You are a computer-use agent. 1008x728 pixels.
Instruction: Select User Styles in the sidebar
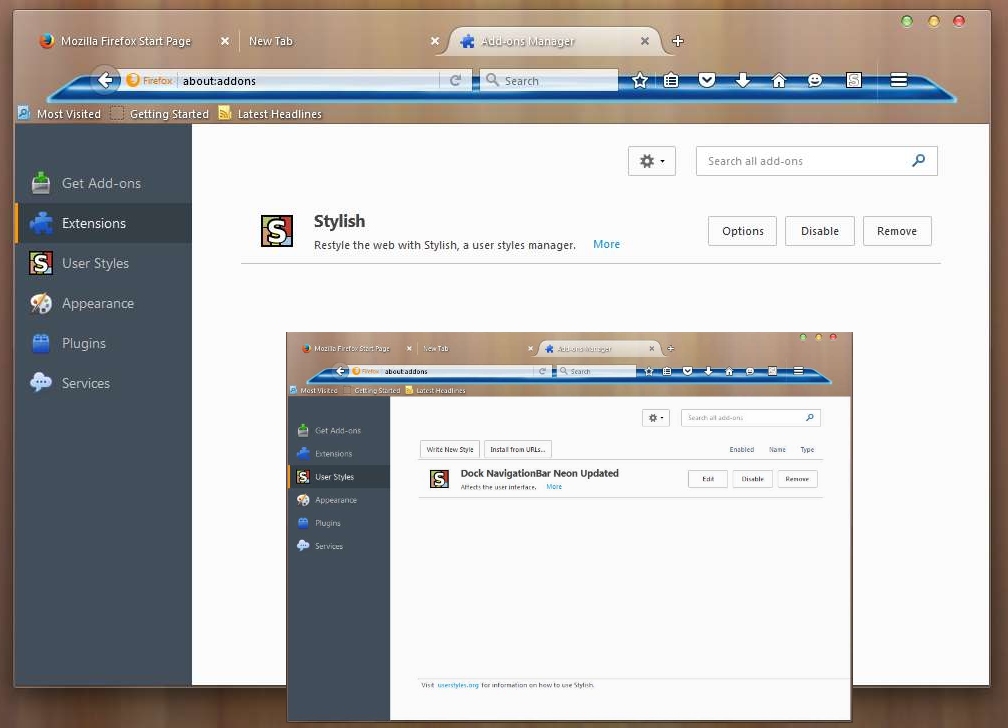point(95,263)
